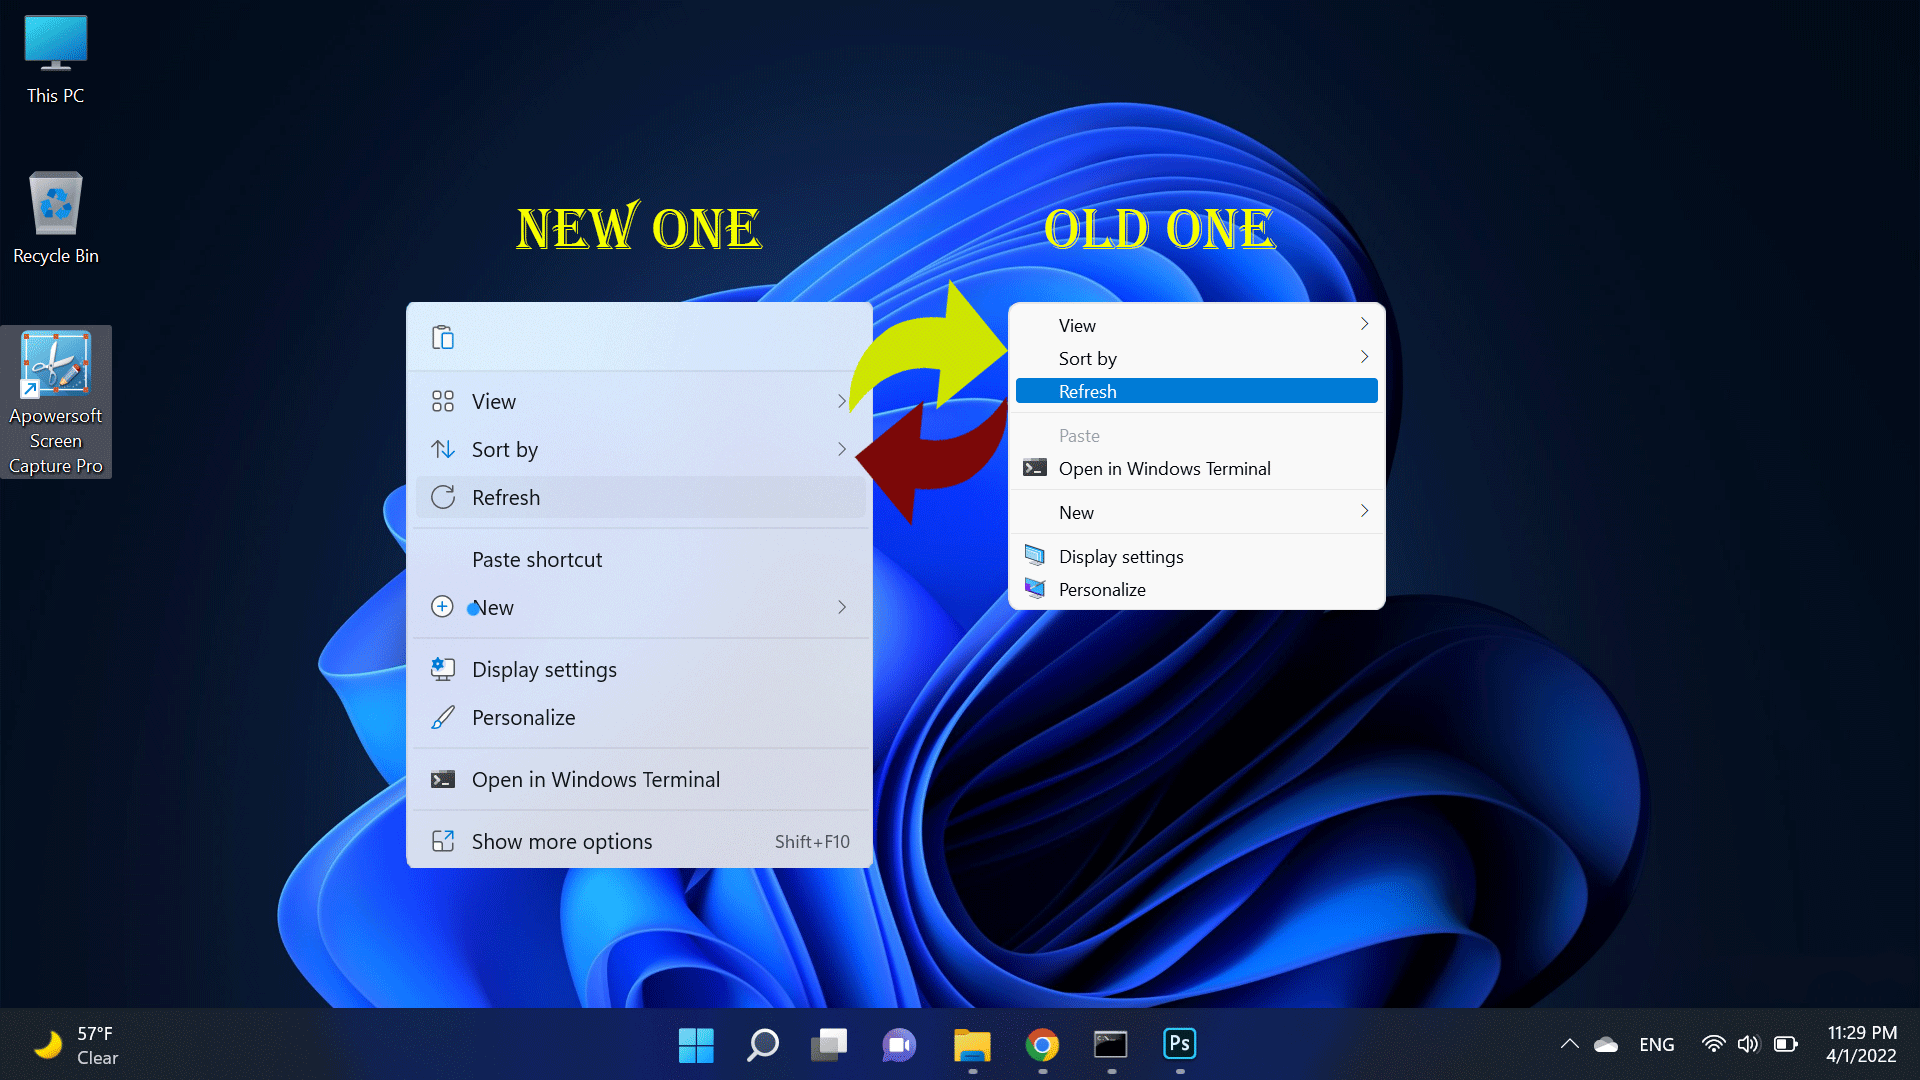Expand the View submenu in new menu

click(640, 401)
